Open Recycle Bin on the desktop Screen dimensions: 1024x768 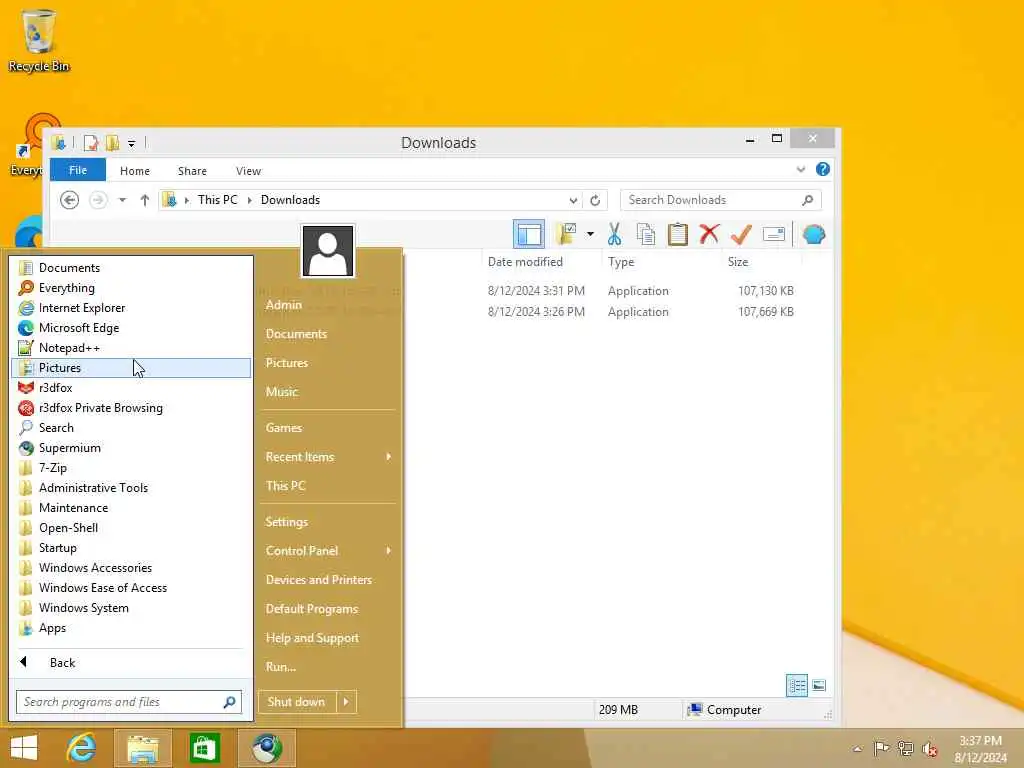coord(39,40)
